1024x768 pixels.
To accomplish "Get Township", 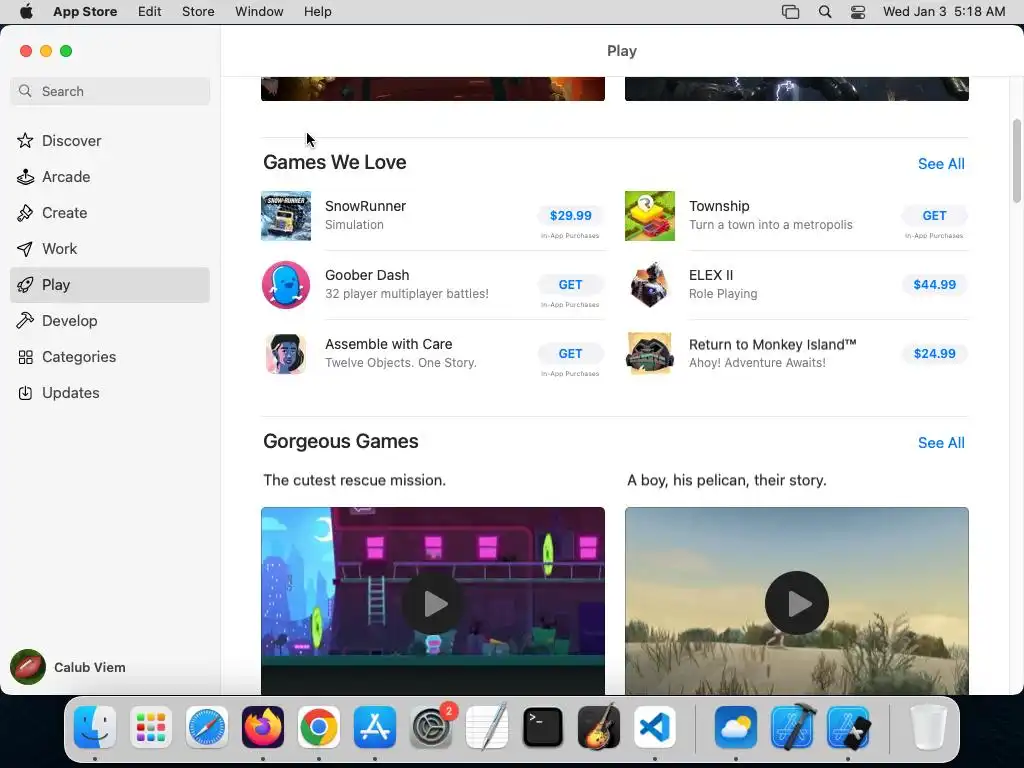I will (x=935, y=216).
